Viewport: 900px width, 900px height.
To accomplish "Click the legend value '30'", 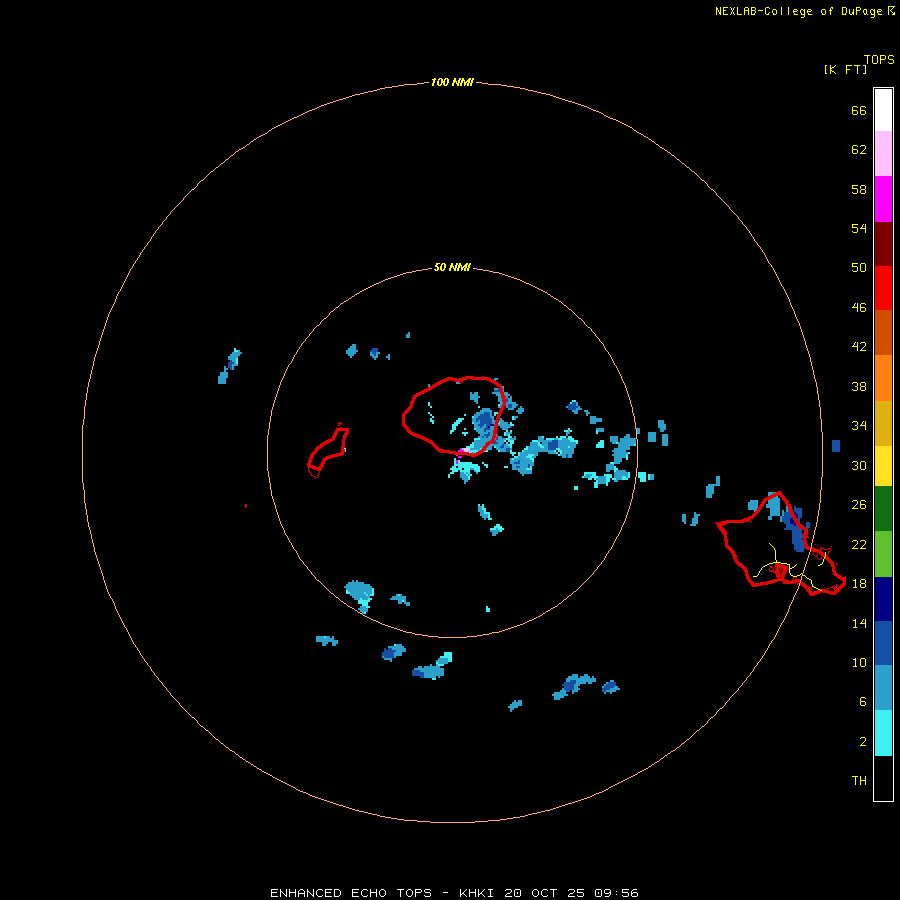I will pyautogui.click(x=859, y=465).
